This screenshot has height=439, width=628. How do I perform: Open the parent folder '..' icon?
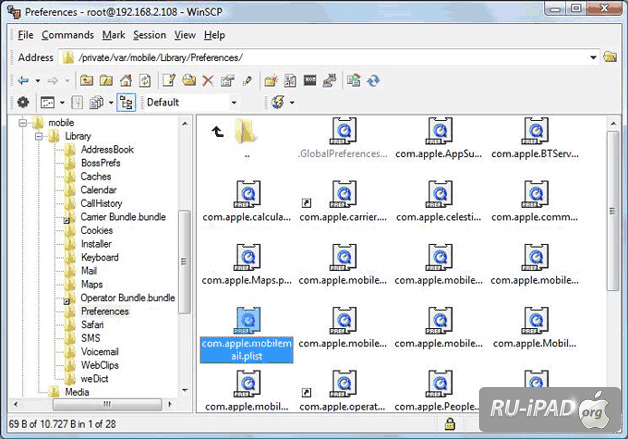point(244,131)
